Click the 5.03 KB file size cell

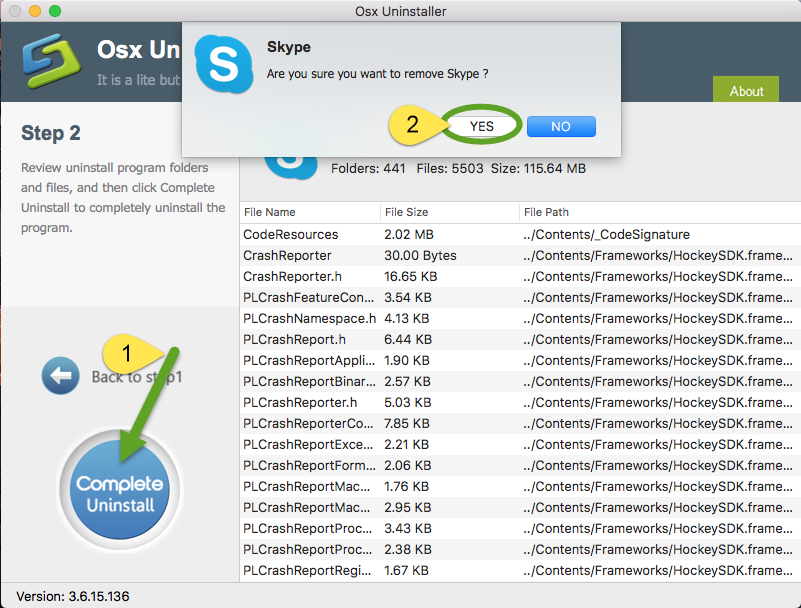(408, 403)
